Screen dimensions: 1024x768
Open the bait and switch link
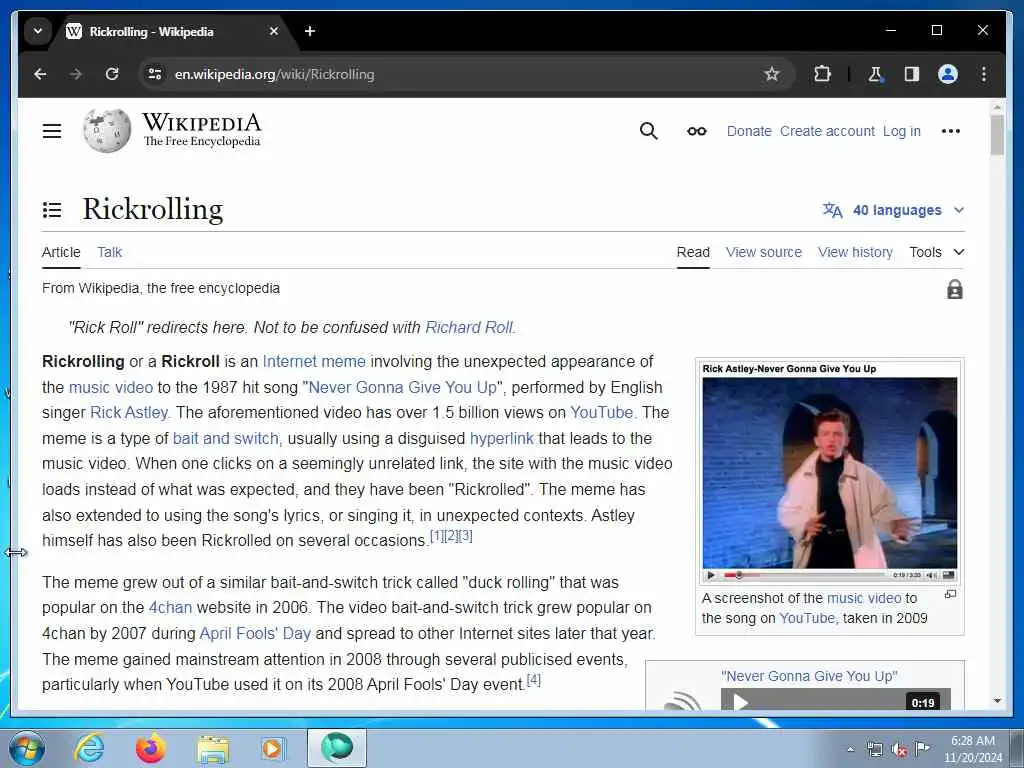pyautogui.click(x=225, y=438)
